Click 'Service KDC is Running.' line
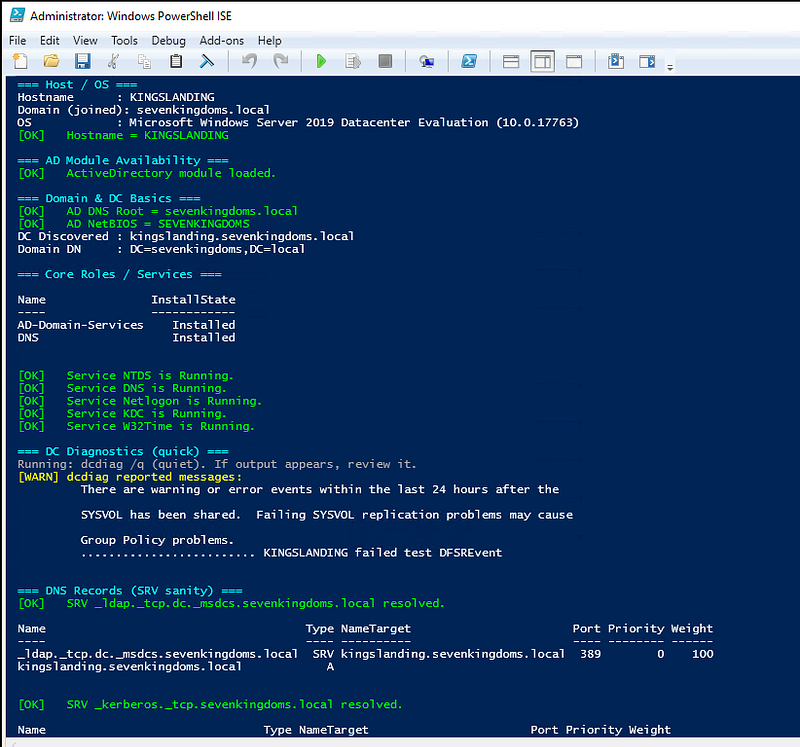The image size is (800, 747). (122, 414)
